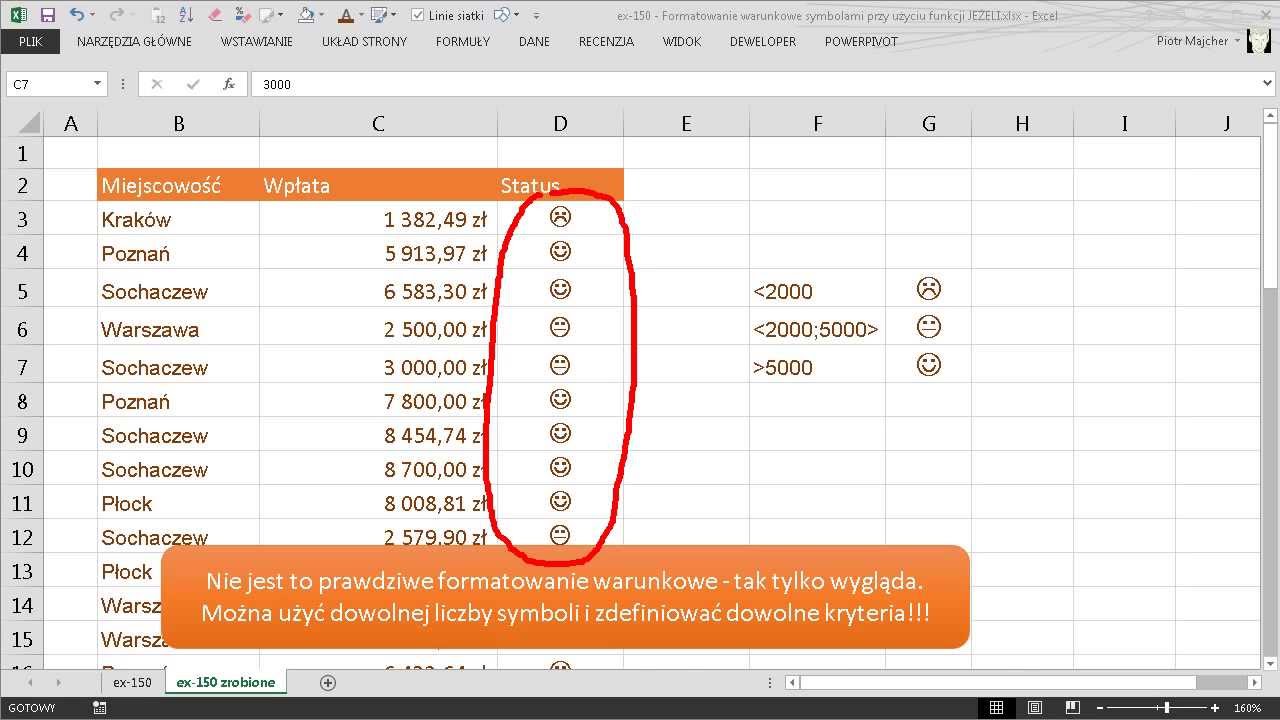Viewport: 1280px width, 720px height.
Task: Click the cancel X icon in formula bar
Action: point(156,84)
